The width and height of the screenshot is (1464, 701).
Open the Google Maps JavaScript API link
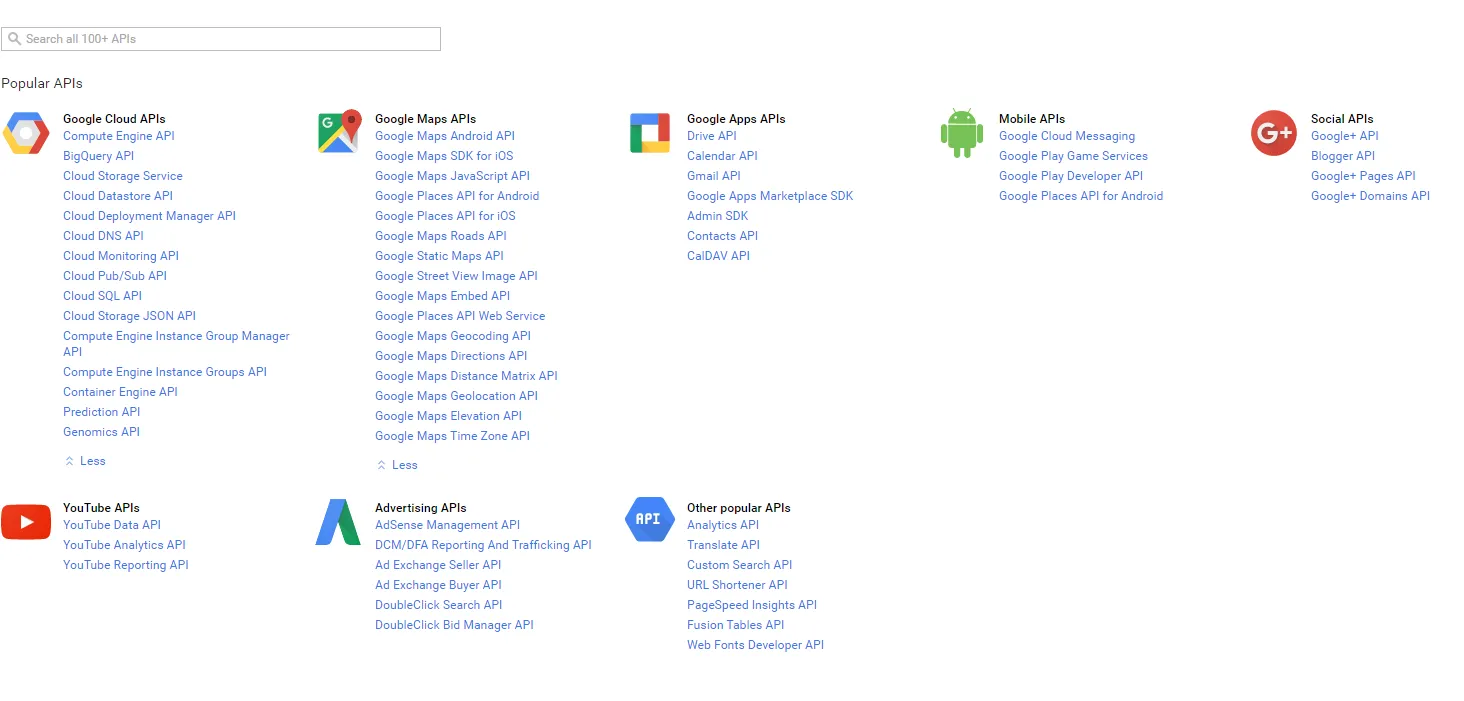tap(452, 176)
